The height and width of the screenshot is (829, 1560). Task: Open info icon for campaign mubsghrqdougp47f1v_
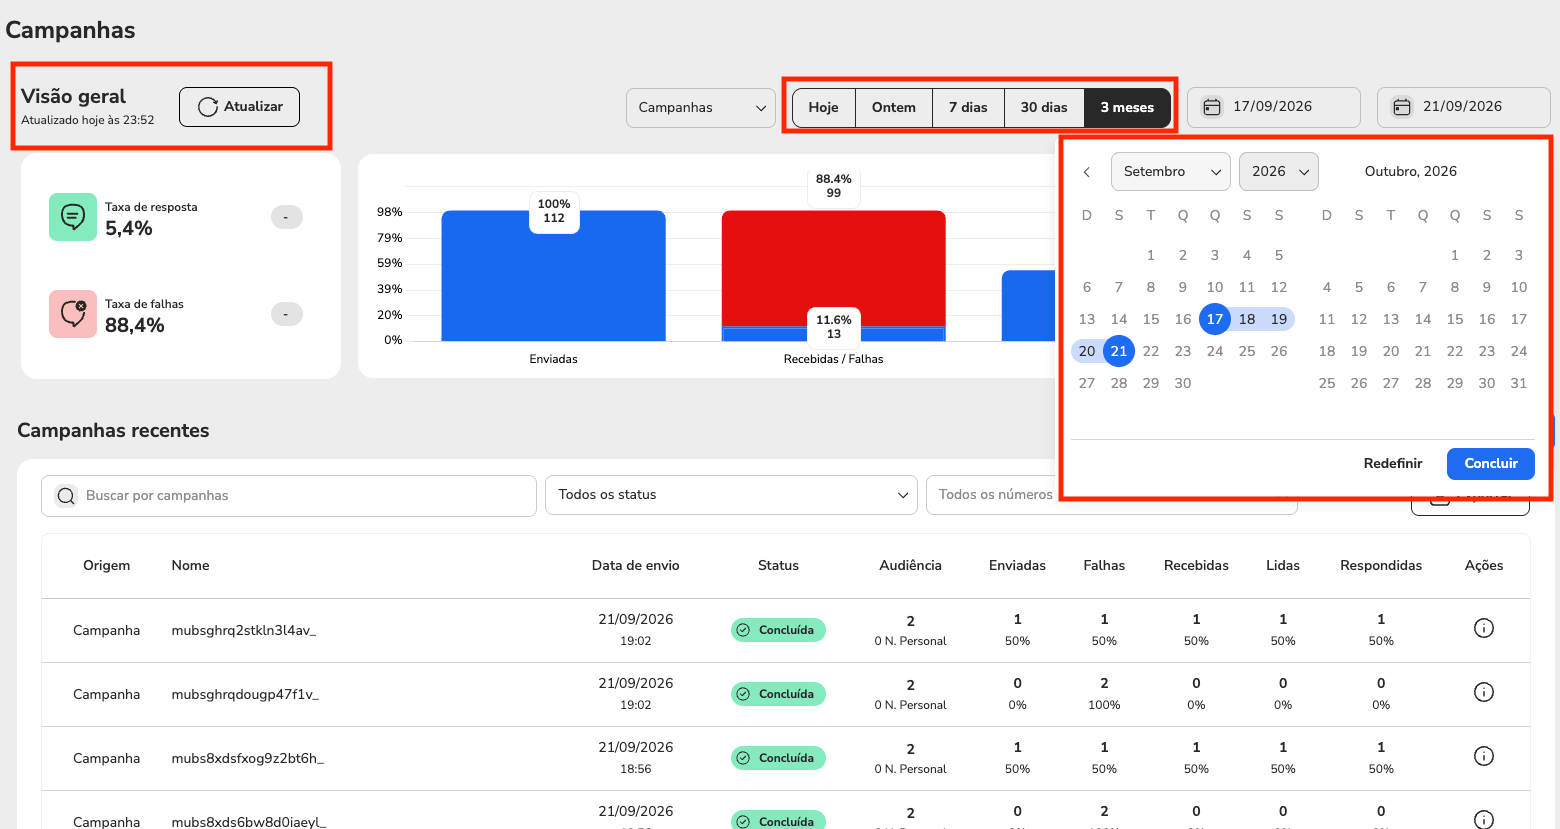click(1484, 692)
